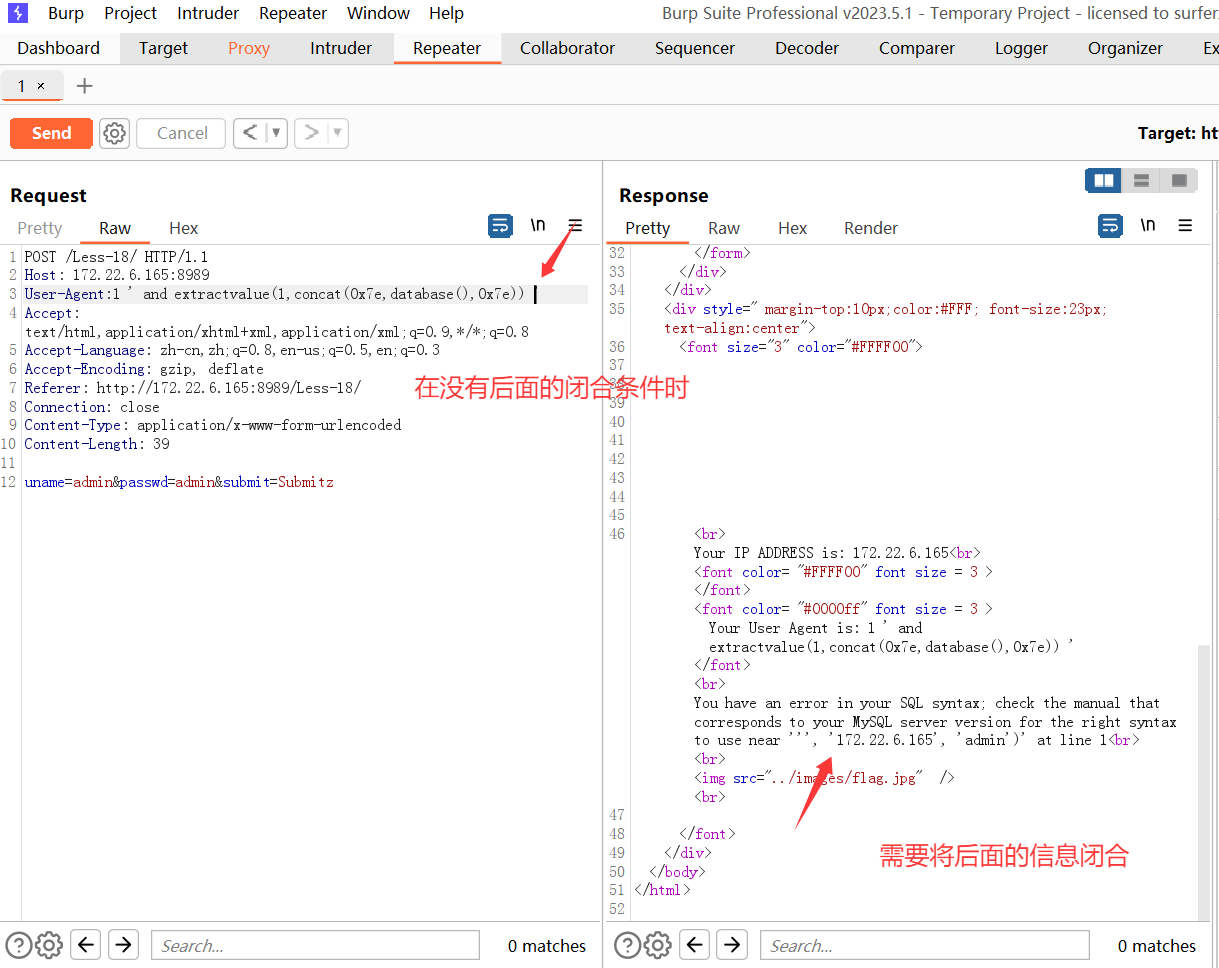The image size is (1219, 968).
Task: Go to previous Response search match
Action: coord(695,945)
